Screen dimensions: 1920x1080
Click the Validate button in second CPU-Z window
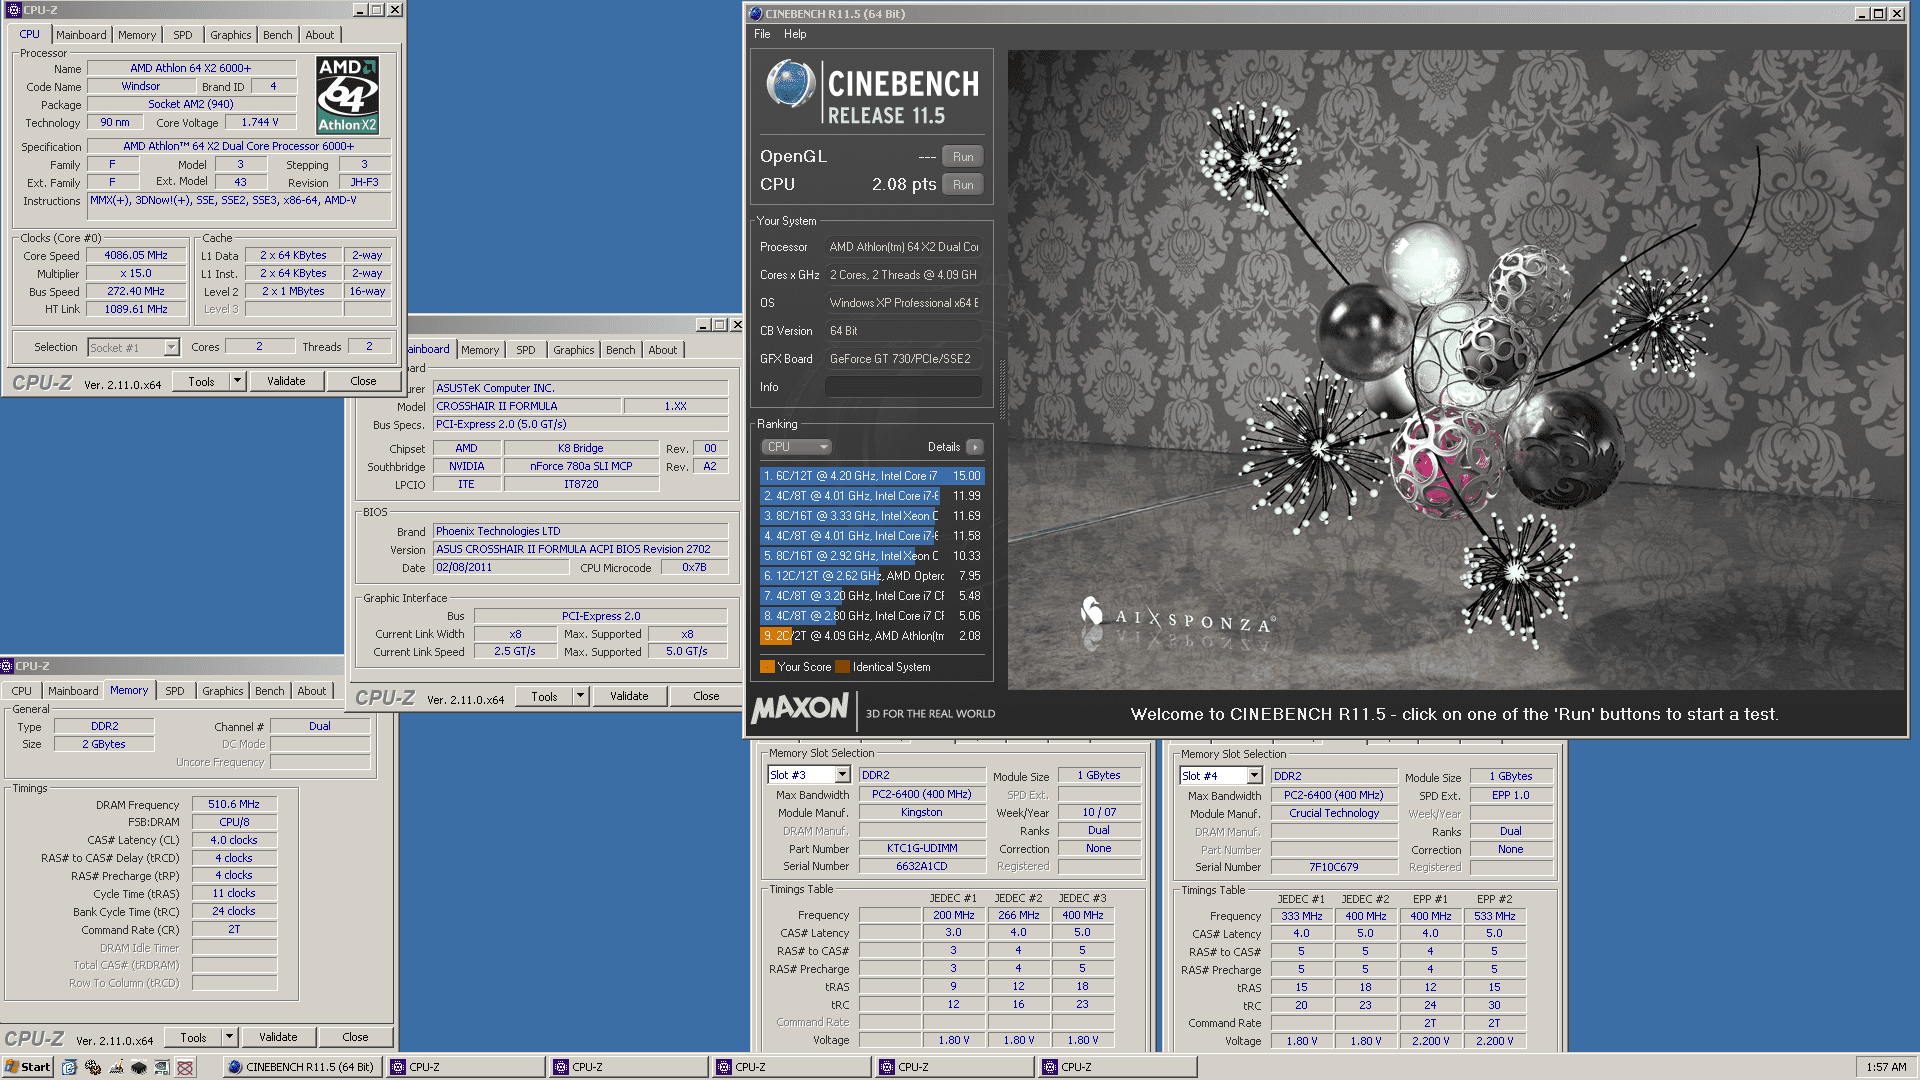(x=628, y=695)
